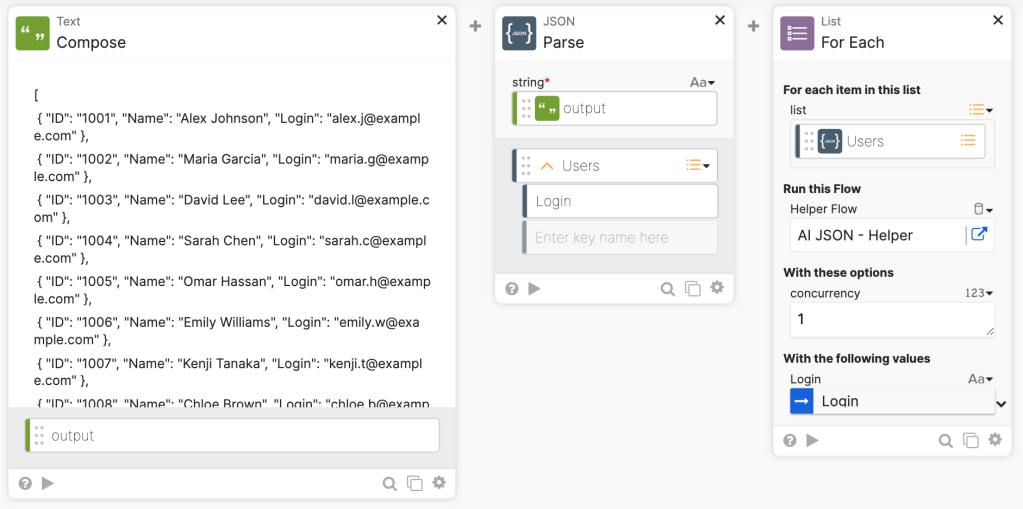The height and width of the screenshot is (509, 1023).
Task: Search inside the Compose card
Action: tap(389, 484)
